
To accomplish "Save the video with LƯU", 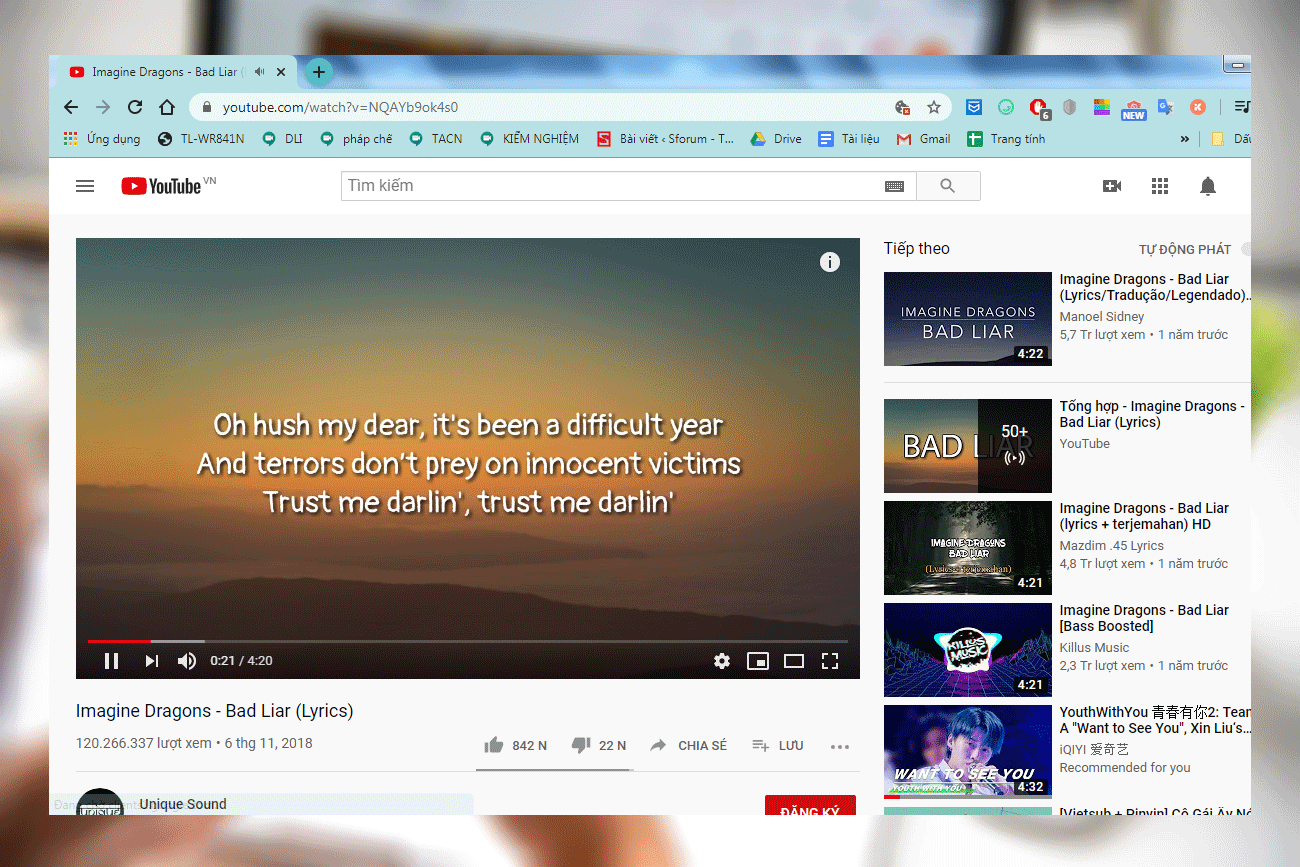I will (778, 746).
